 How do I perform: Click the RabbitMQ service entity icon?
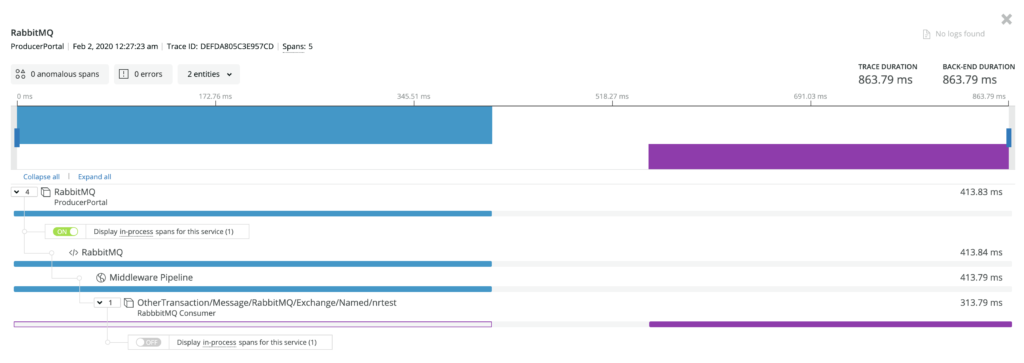(46, 193)
